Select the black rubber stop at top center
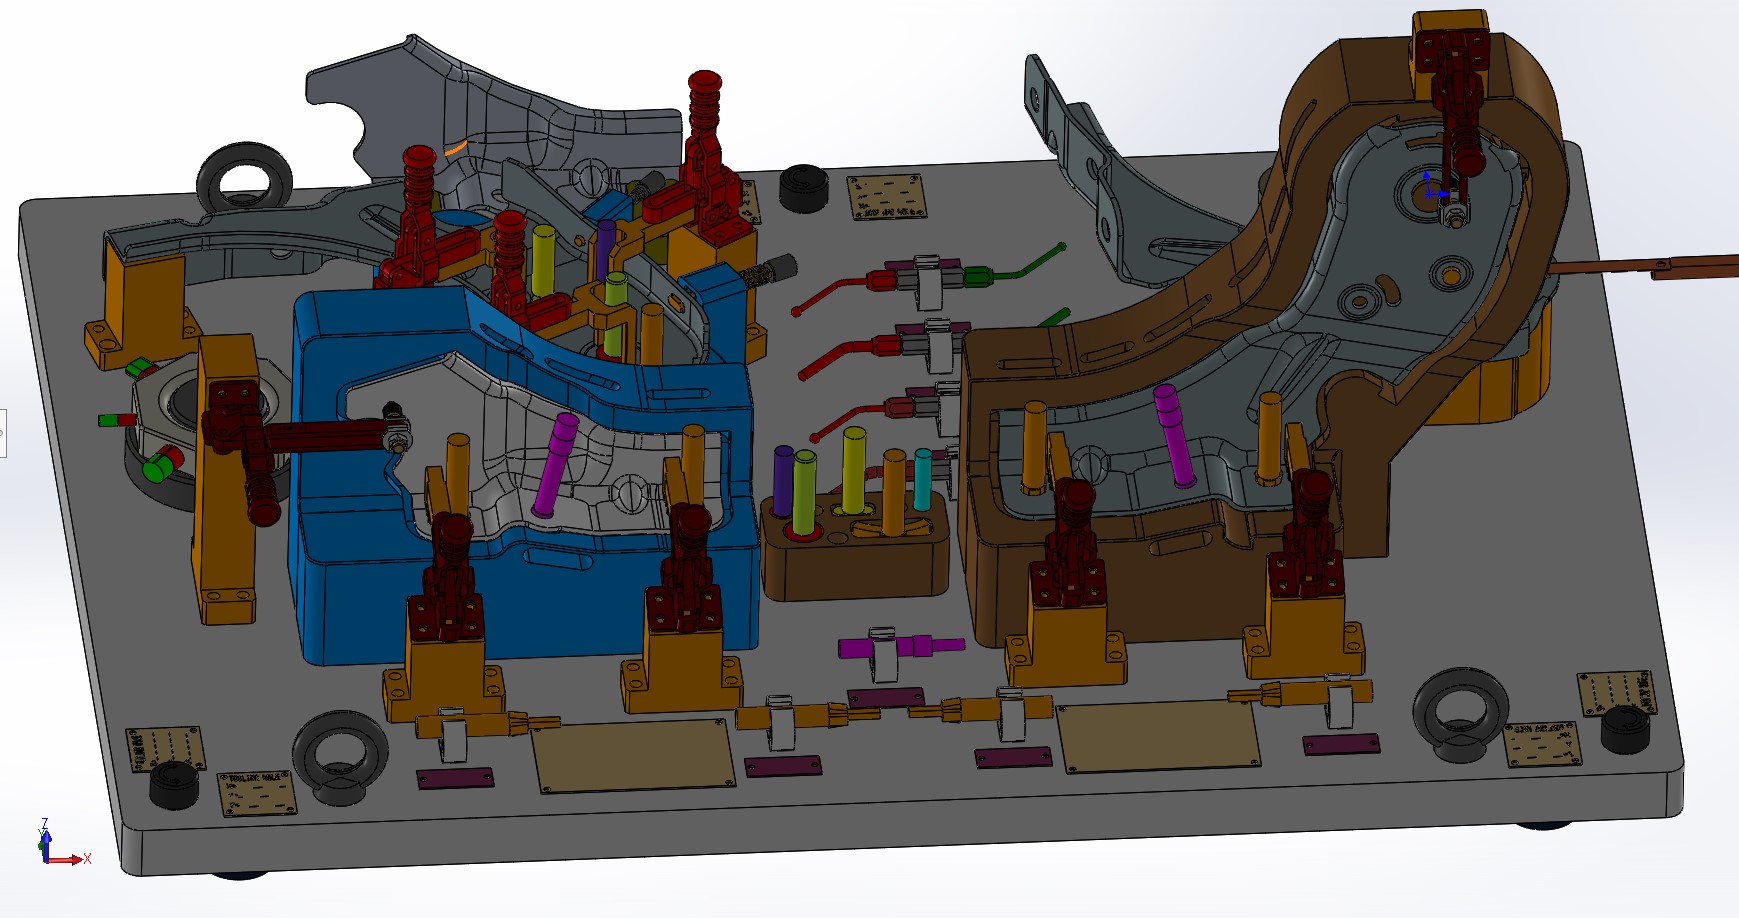Screen dimensions: 1739x918 coord(805,188)
